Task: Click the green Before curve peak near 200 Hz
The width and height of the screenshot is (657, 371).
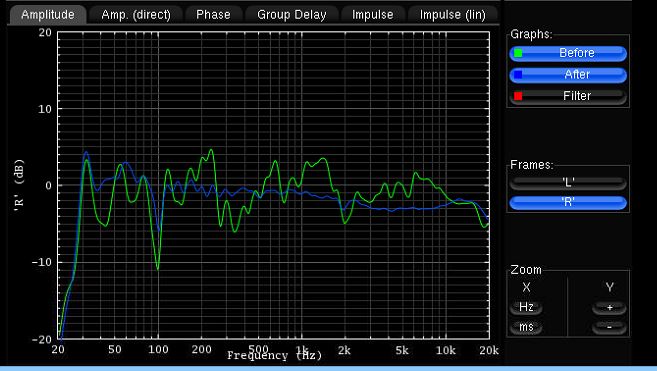Action: click(211, 150)
